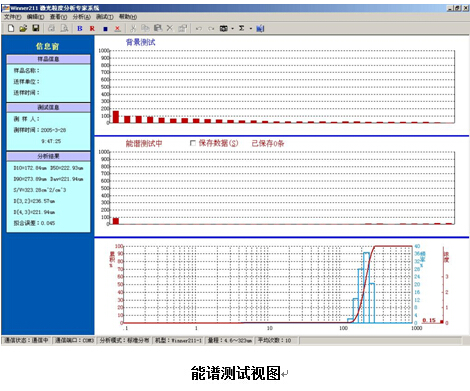Click the red R toolbar button
Screen dimensions: 470x391
coord(92,29)
